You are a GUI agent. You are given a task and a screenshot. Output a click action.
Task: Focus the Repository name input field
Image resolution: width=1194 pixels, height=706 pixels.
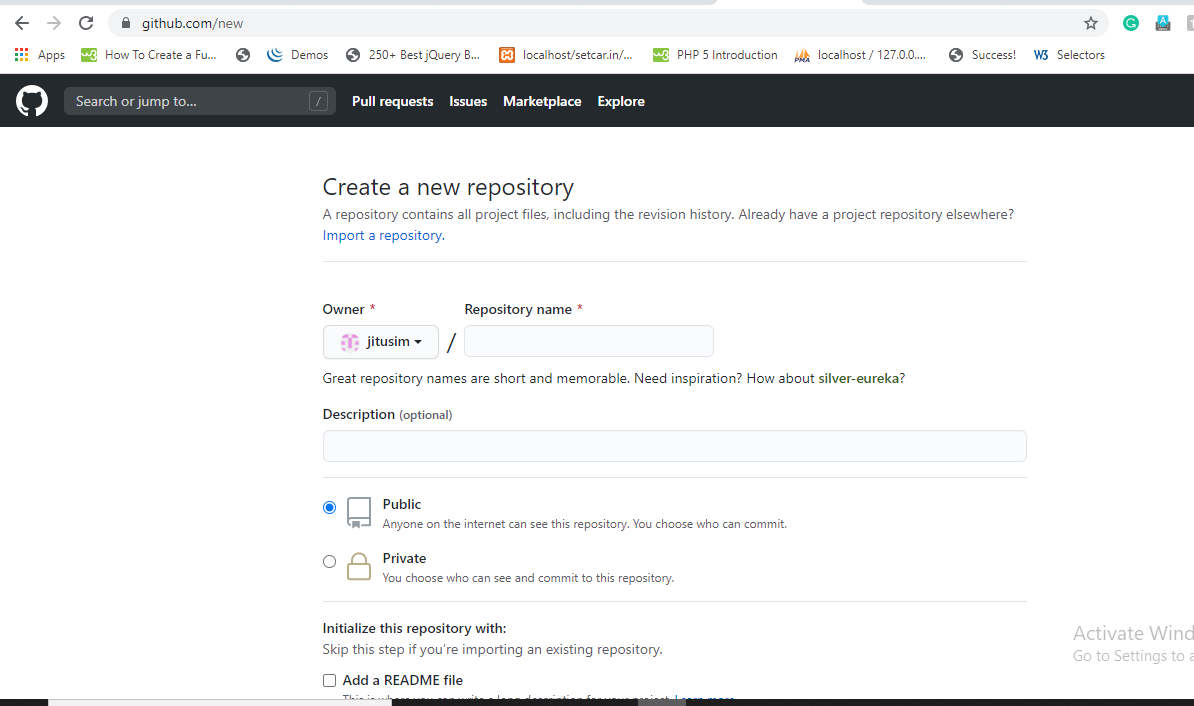pos(589,341)
